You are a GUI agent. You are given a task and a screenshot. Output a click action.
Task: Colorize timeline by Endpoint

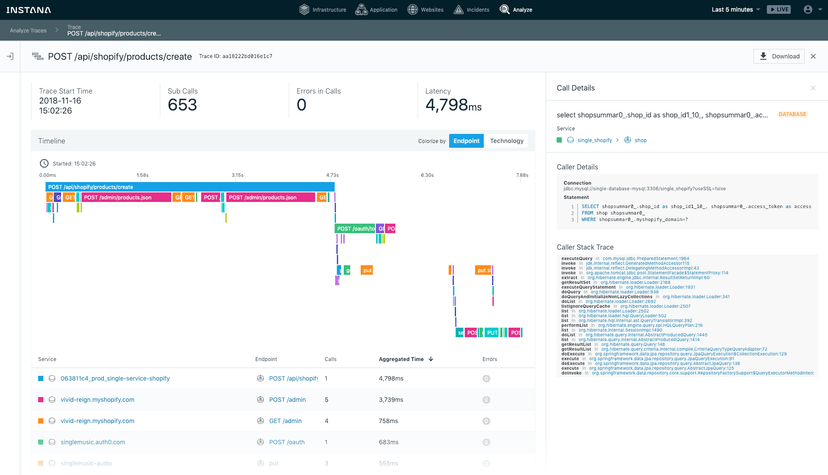(466, 141)
